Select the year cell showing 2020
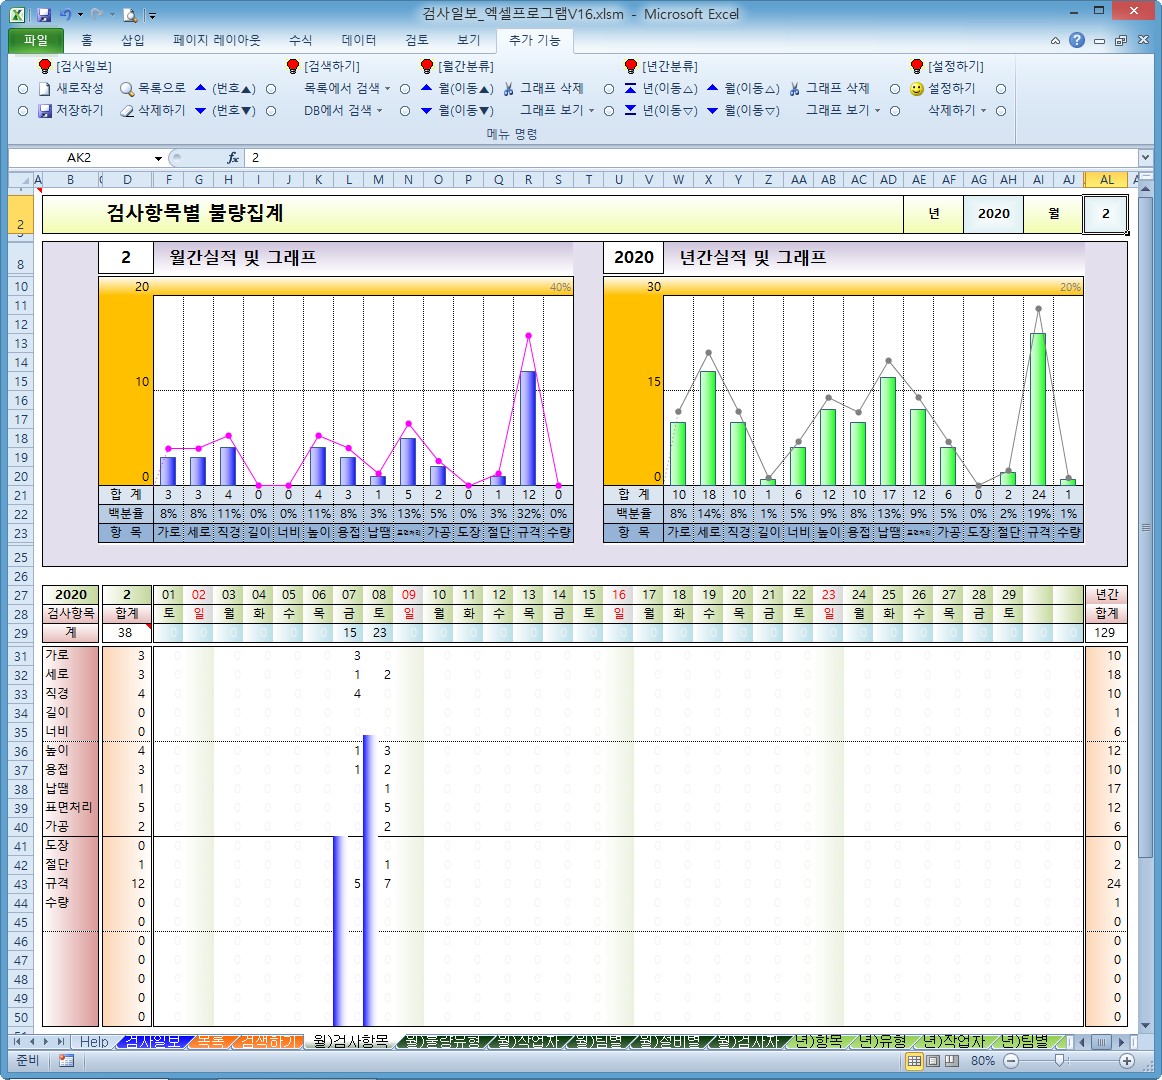Viewport: 1162px width, 1080px height. [993, 213]
